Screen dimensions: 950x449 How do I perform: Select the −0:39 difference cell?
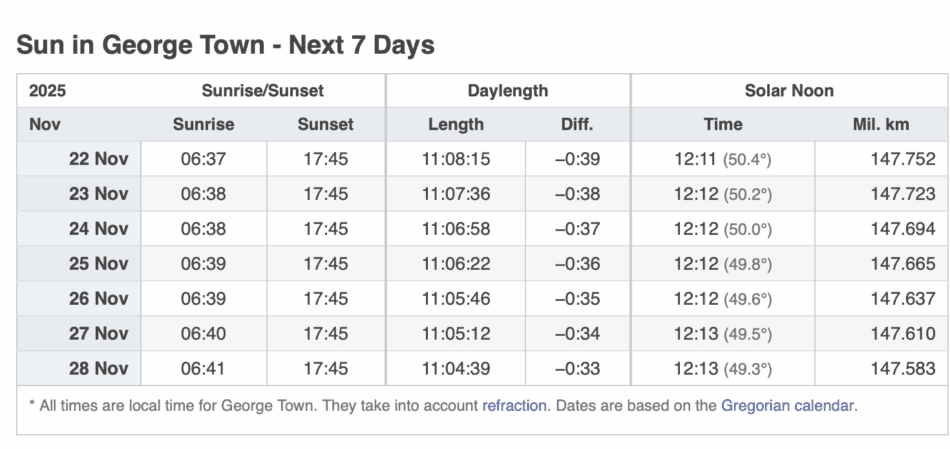point(577,159)
